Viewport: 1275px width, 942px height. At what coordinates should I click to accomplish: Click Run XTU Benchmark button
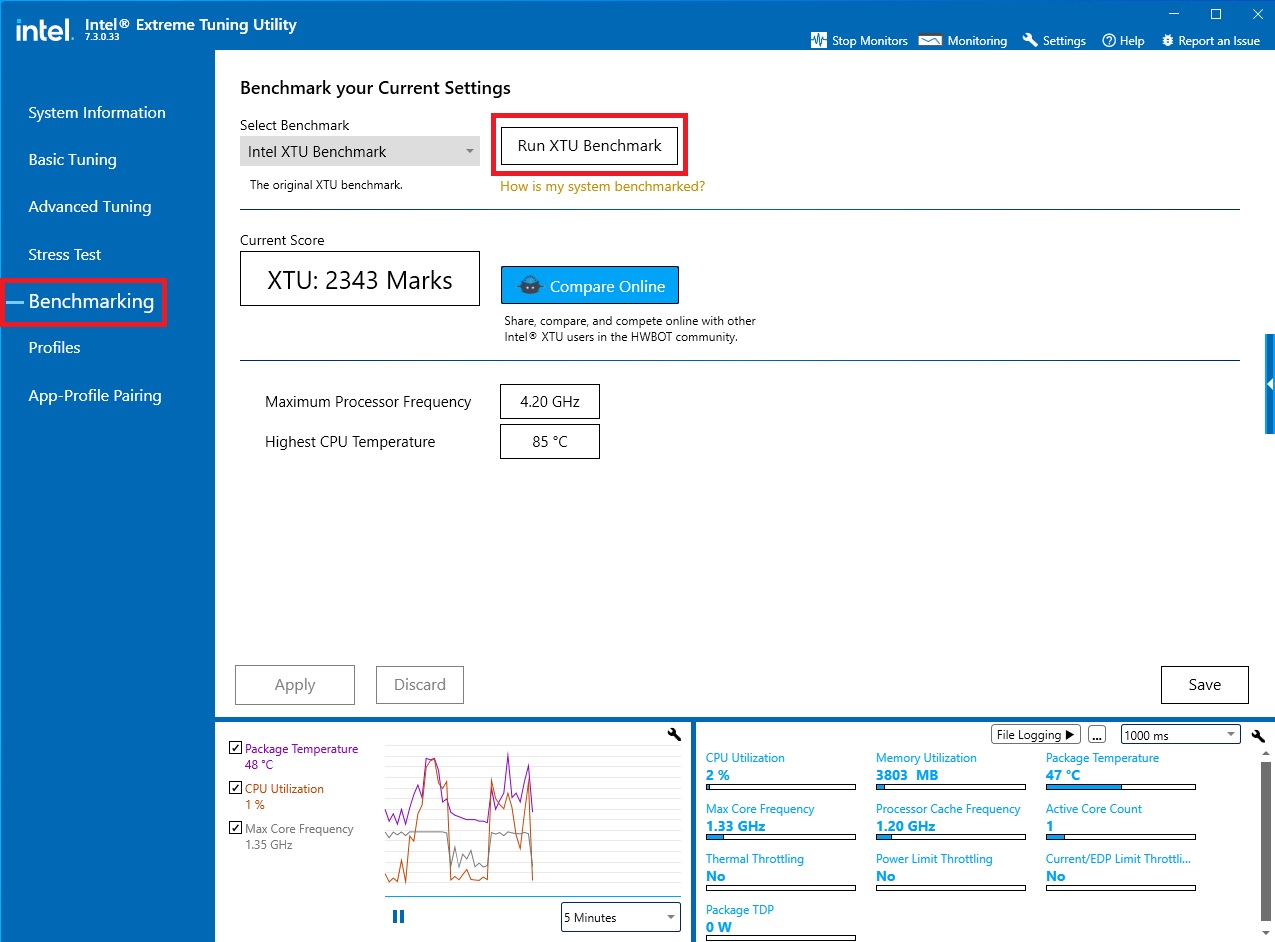tap(589, 146)
